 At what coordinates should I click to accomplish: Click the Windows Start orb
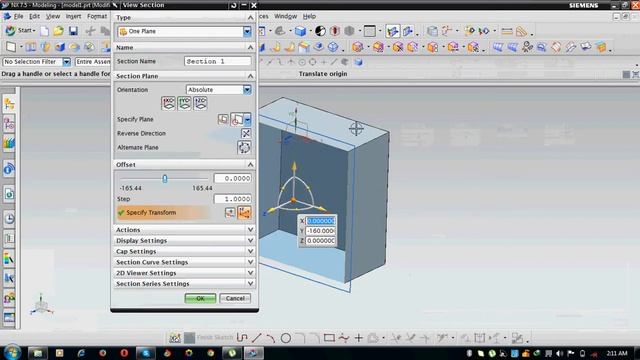[x=12, y=353]
